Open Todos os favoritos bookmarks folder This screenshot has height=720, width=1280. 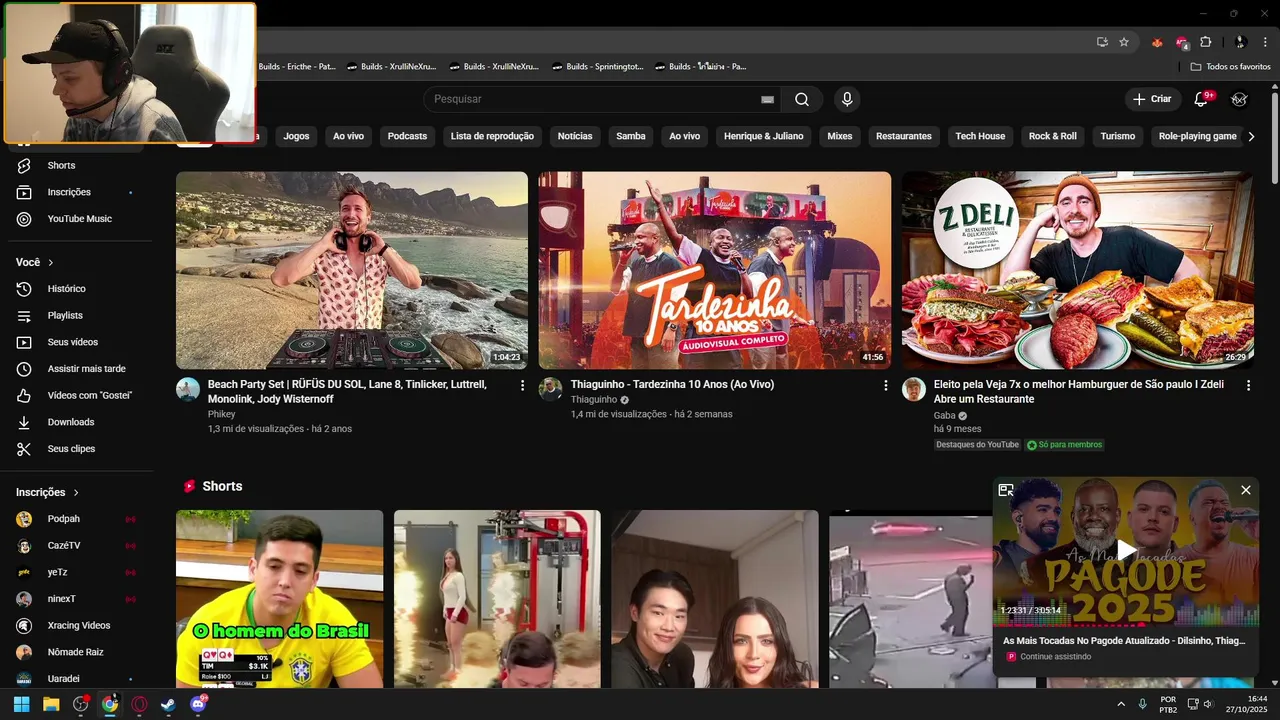pos(1230,67)
